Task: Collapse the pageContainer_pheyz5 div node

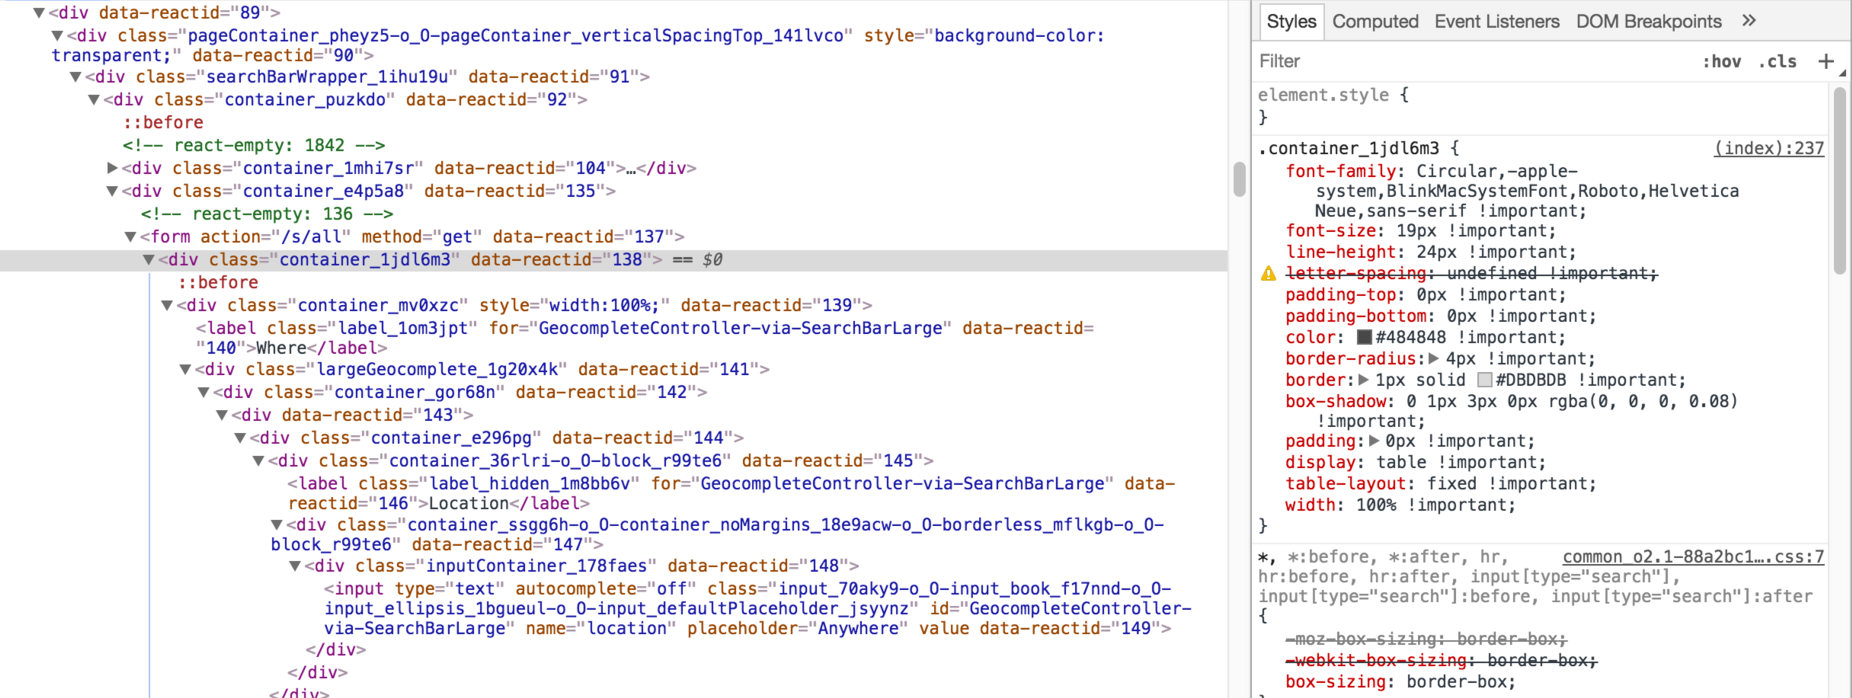Action: (58, 36)
